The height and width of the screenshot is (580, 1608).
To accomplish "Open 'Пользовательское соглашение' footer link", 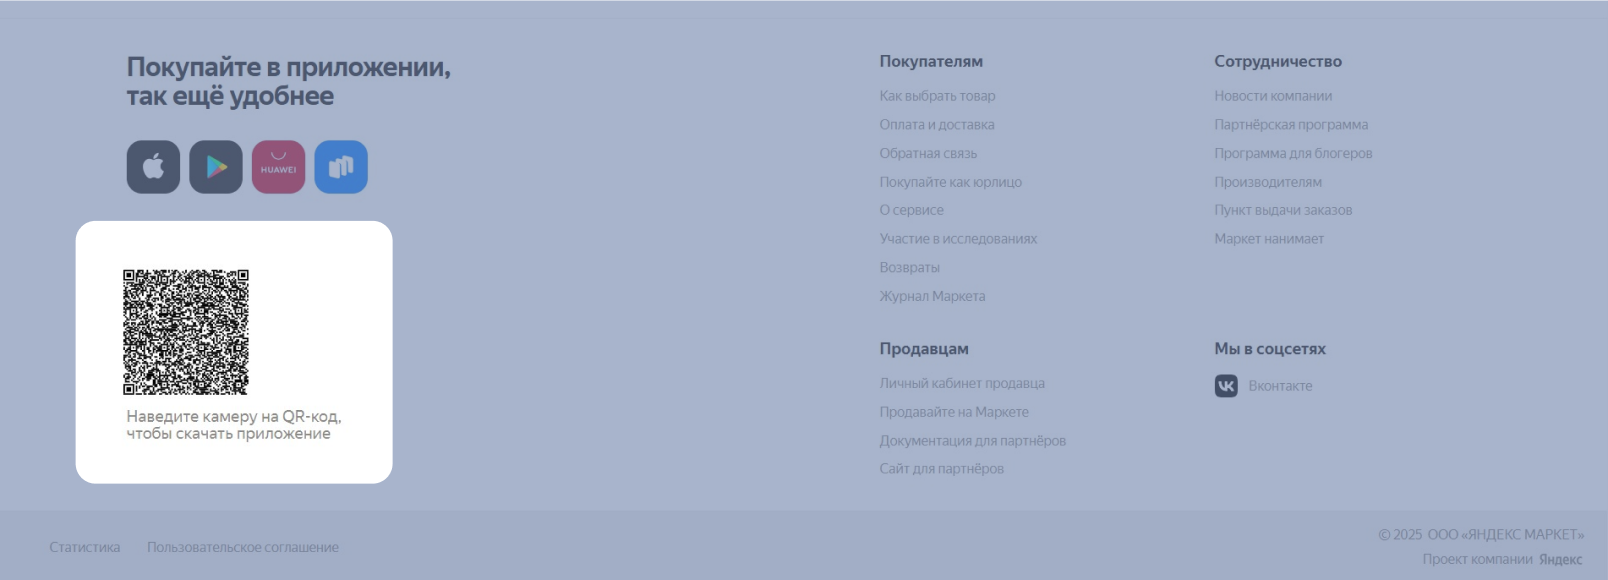I will 243,547.
